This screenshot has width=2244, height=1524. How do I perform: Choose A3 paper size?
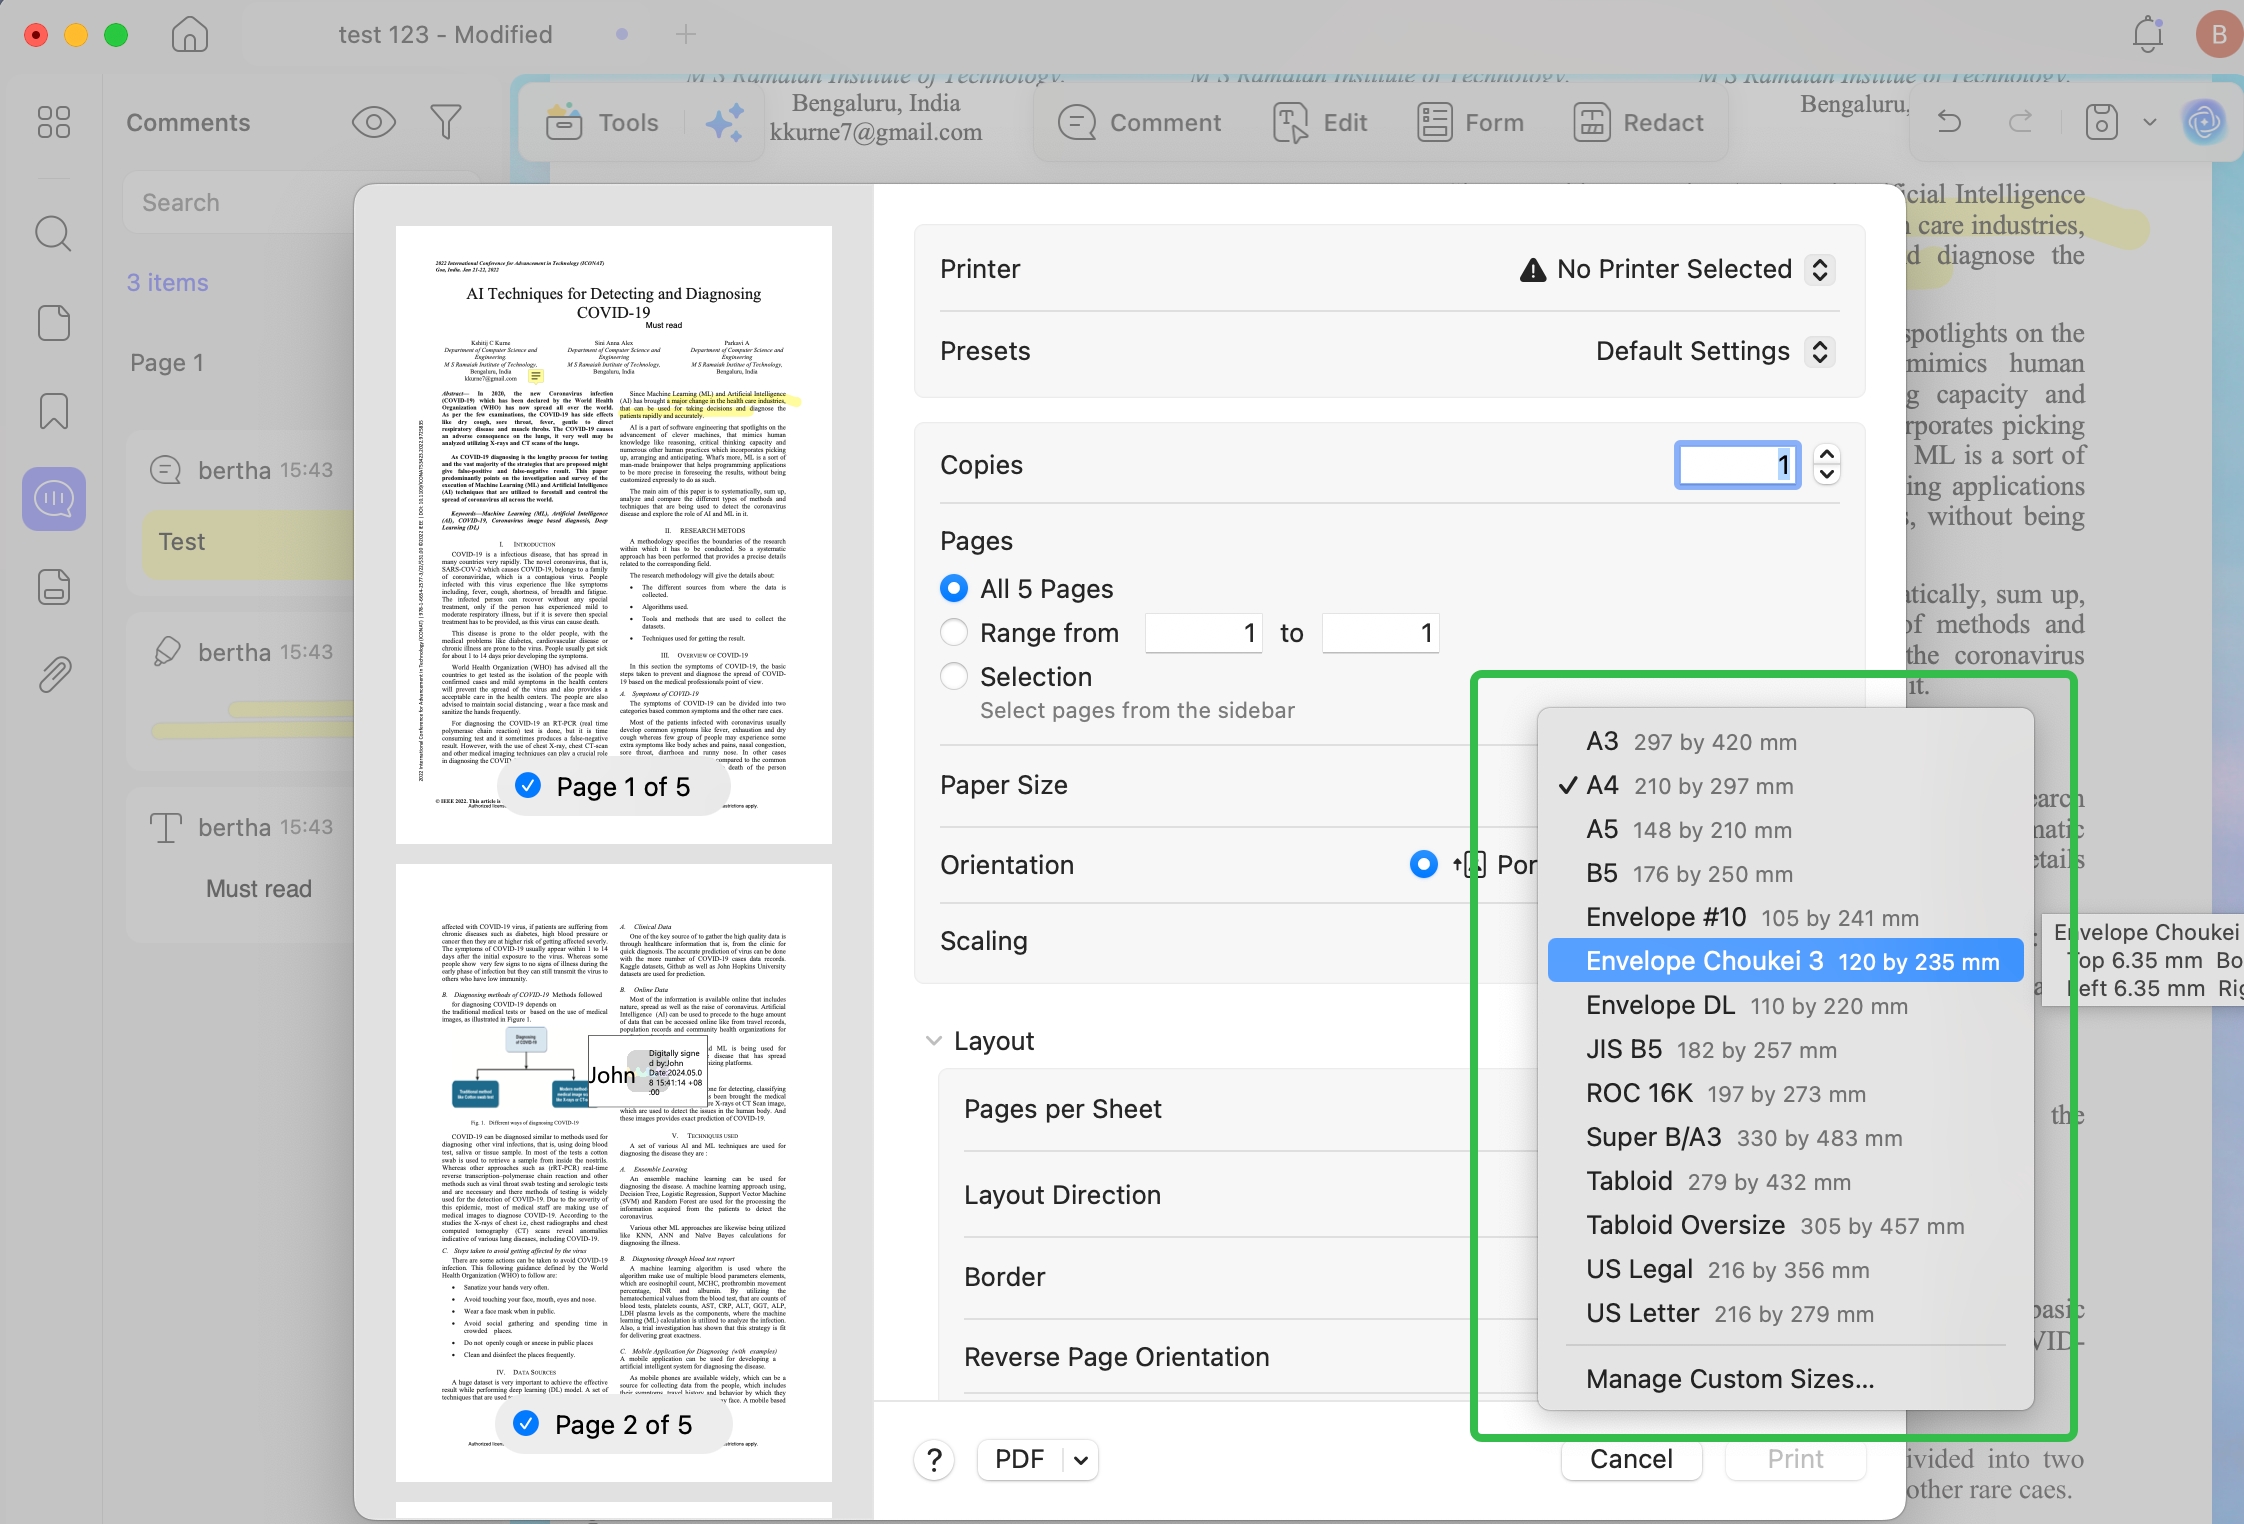tap(1785, 742)
